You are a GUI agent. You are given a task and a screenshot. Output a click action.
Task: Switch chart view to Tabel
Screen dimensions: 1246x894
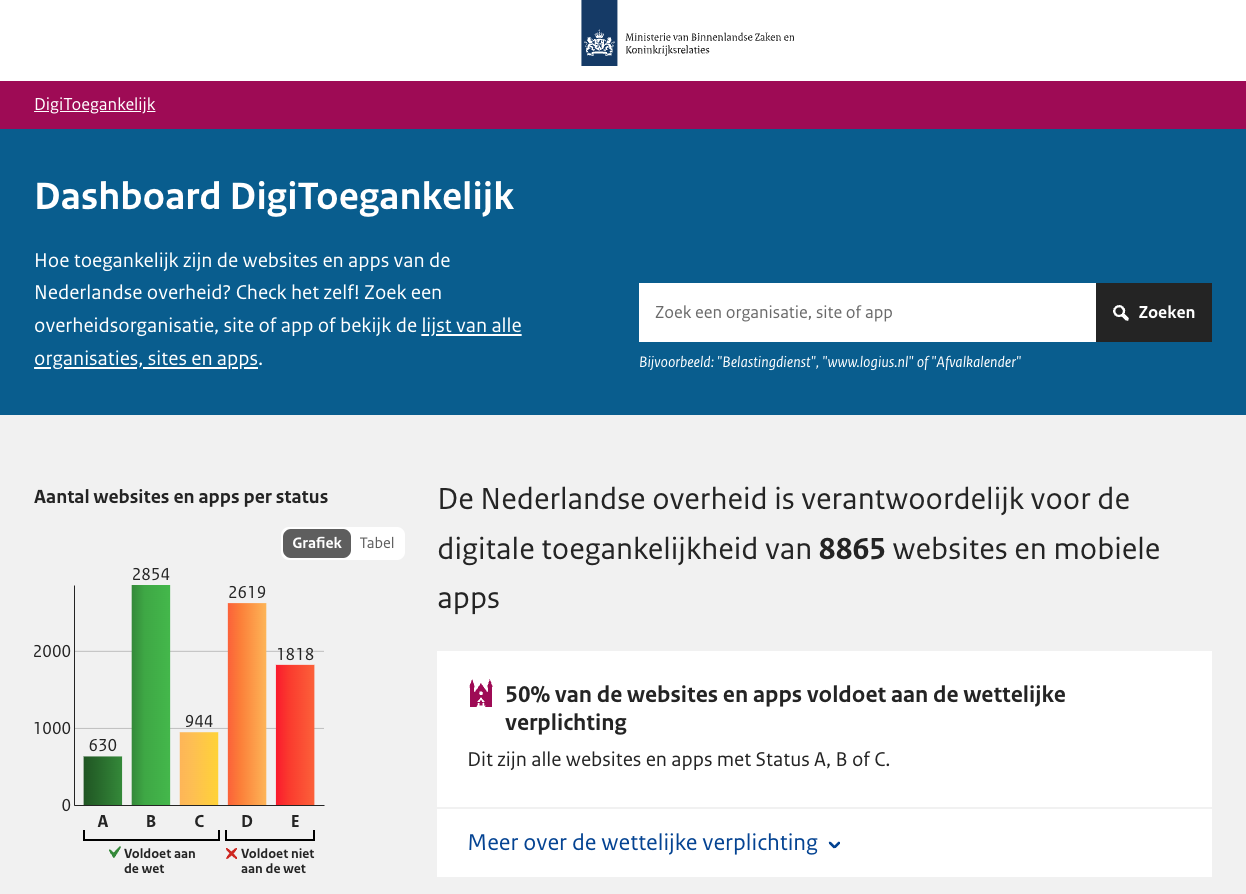point(377,543)
